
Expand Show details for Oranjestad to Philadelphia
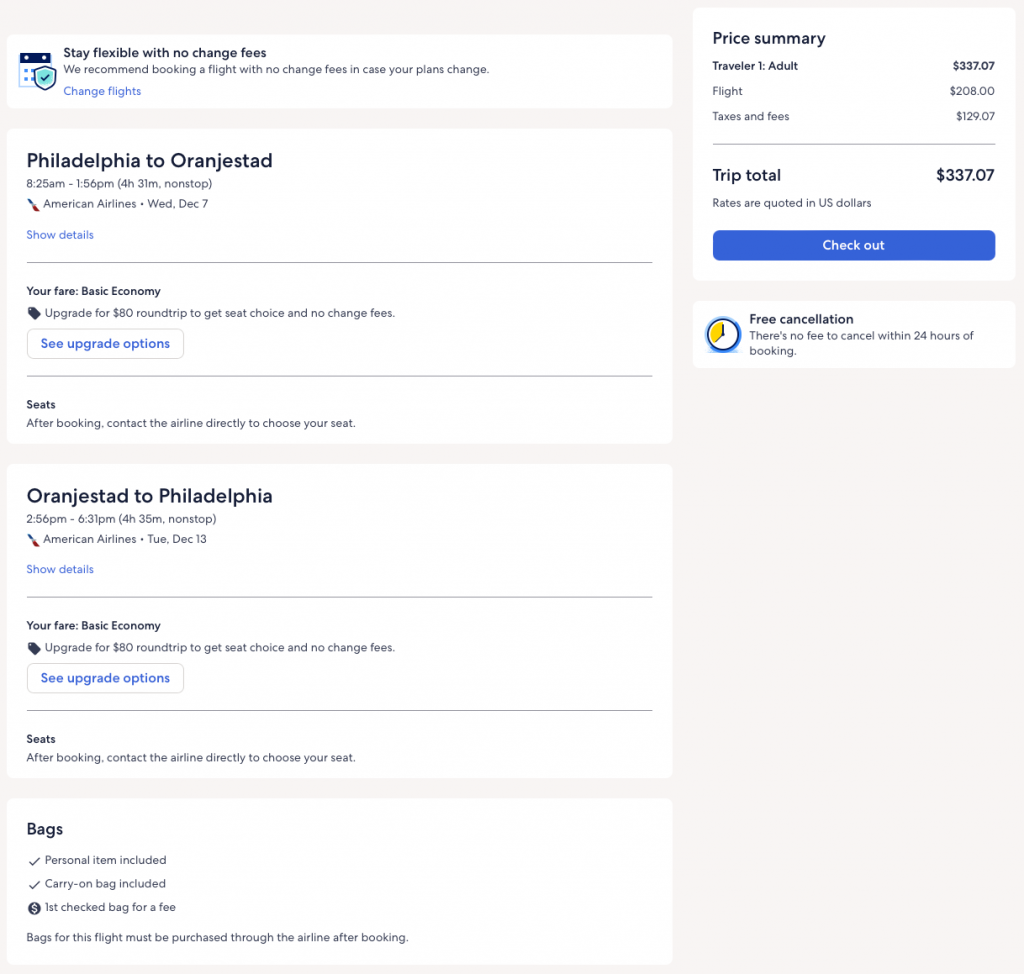[x=60, y=569]
